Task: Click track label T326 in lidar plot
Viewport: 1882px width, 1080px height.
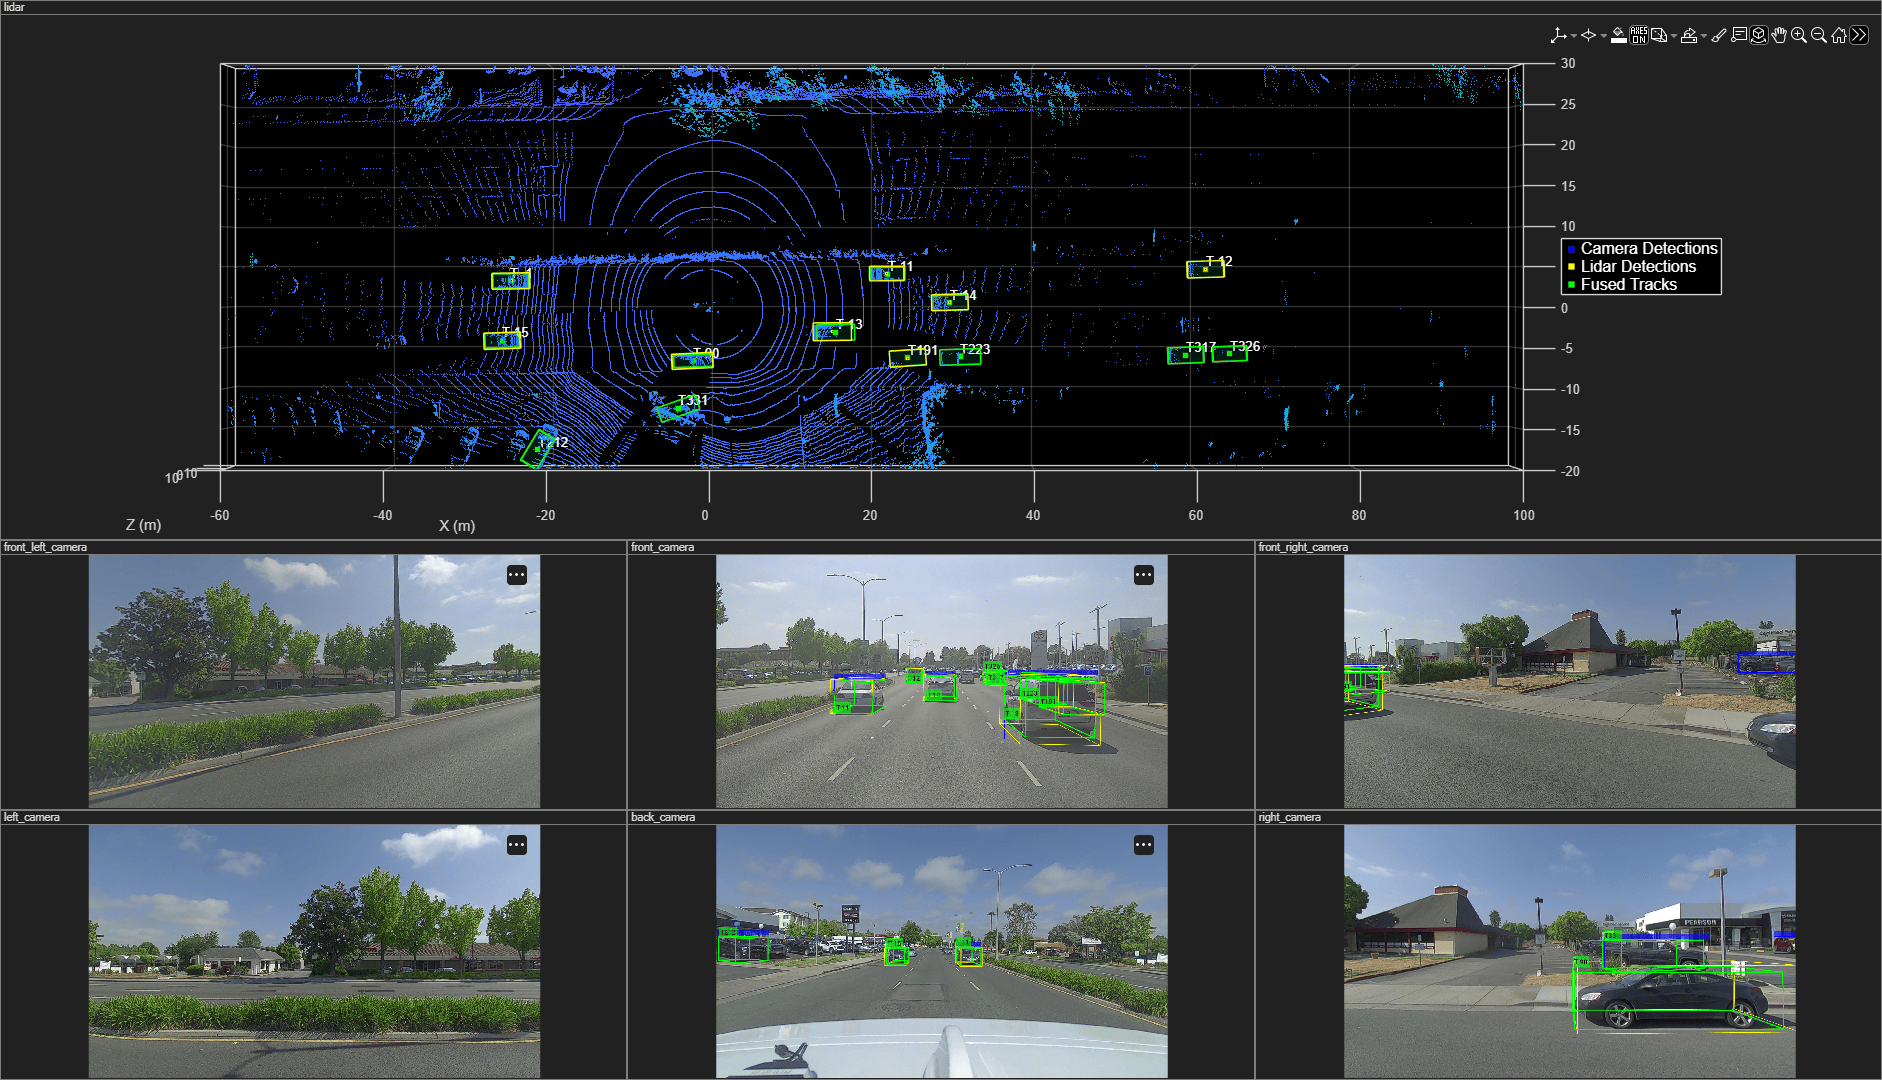Action: (x=1245, y=346)
